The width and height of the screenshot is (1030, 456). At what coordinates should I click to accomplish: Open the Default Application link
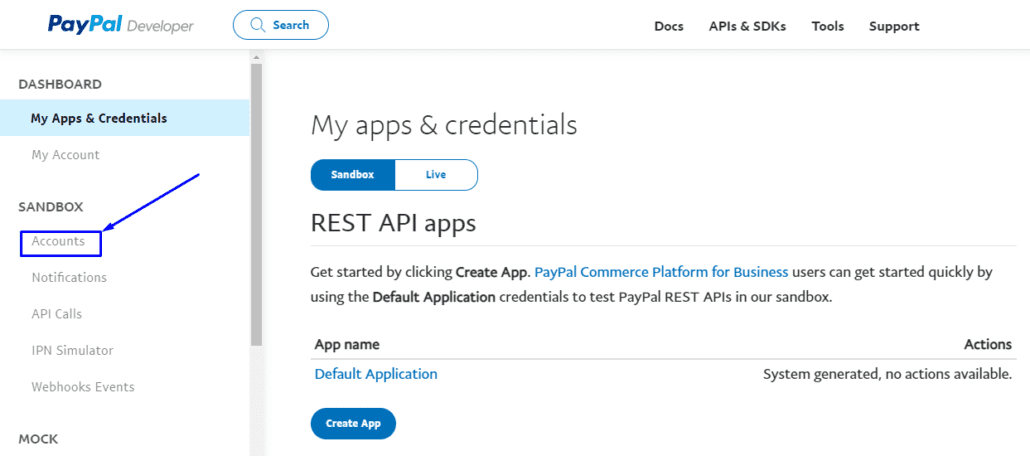tap(376, 374)
